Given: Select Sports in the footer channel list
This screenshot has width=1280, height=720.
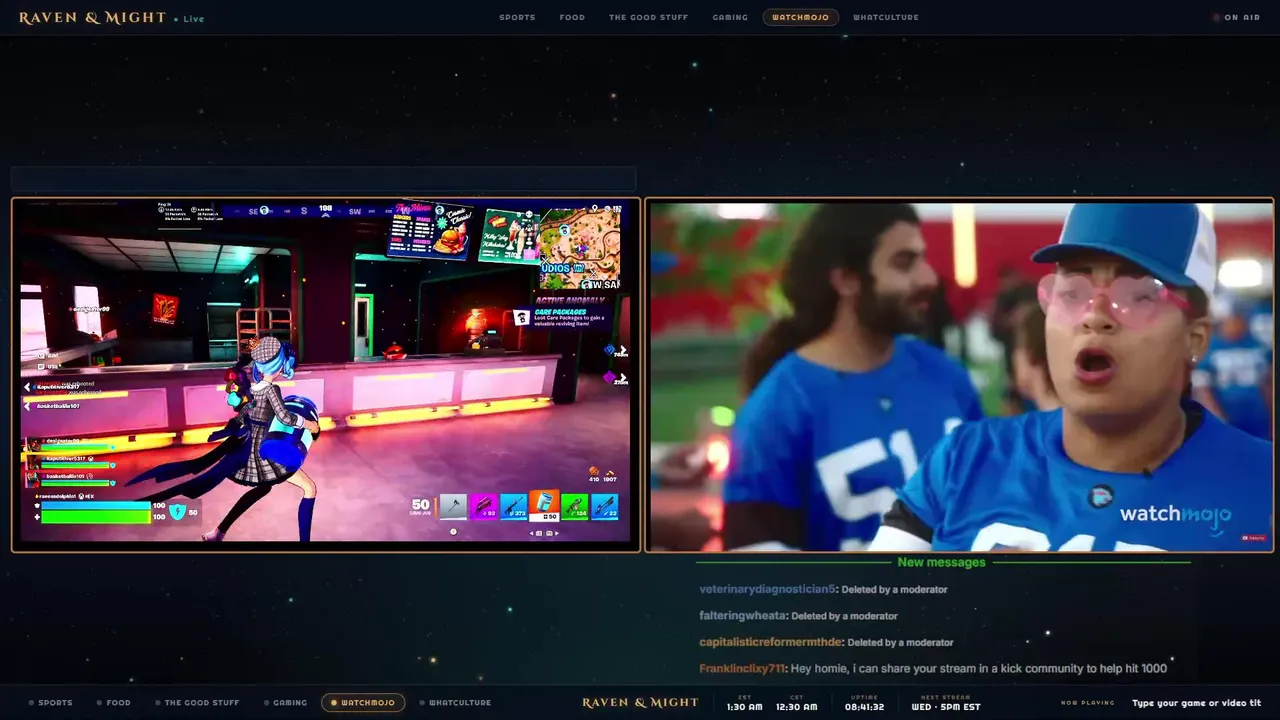Looking at the screenshot, I should pos(51,703).
